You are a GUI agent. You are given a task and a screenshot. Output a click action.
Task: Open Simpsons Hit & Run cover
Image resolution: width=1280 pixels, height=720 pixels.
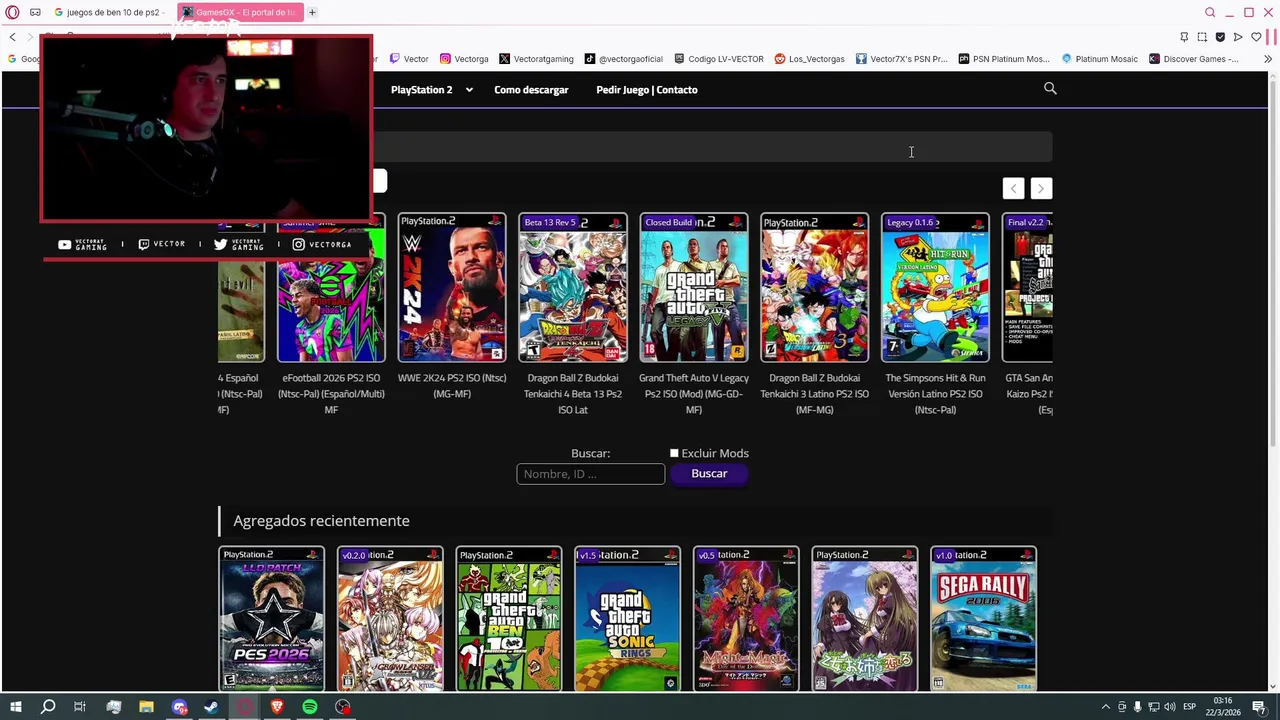pos(935,287)
